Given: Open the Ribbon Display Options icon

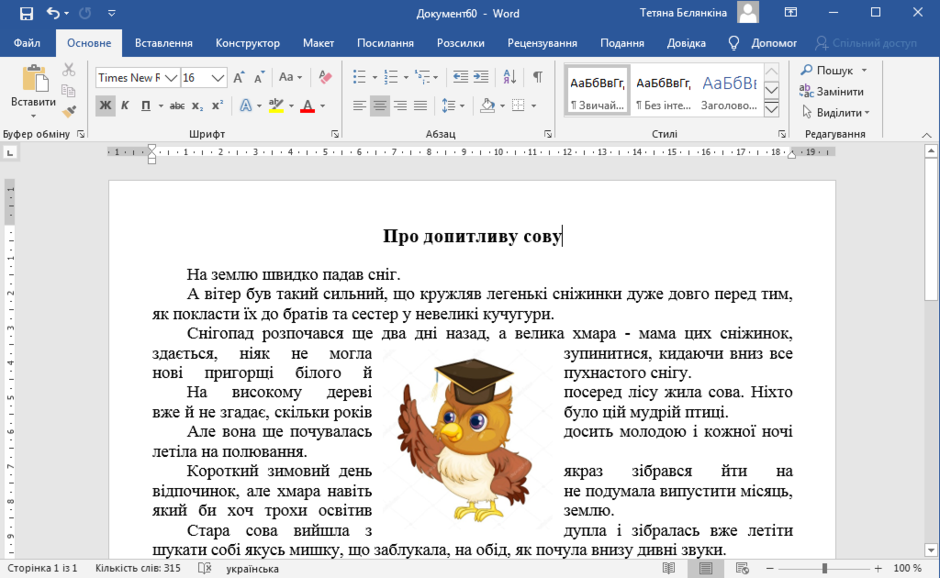Looking at the screenshot, I should (791, 13).
